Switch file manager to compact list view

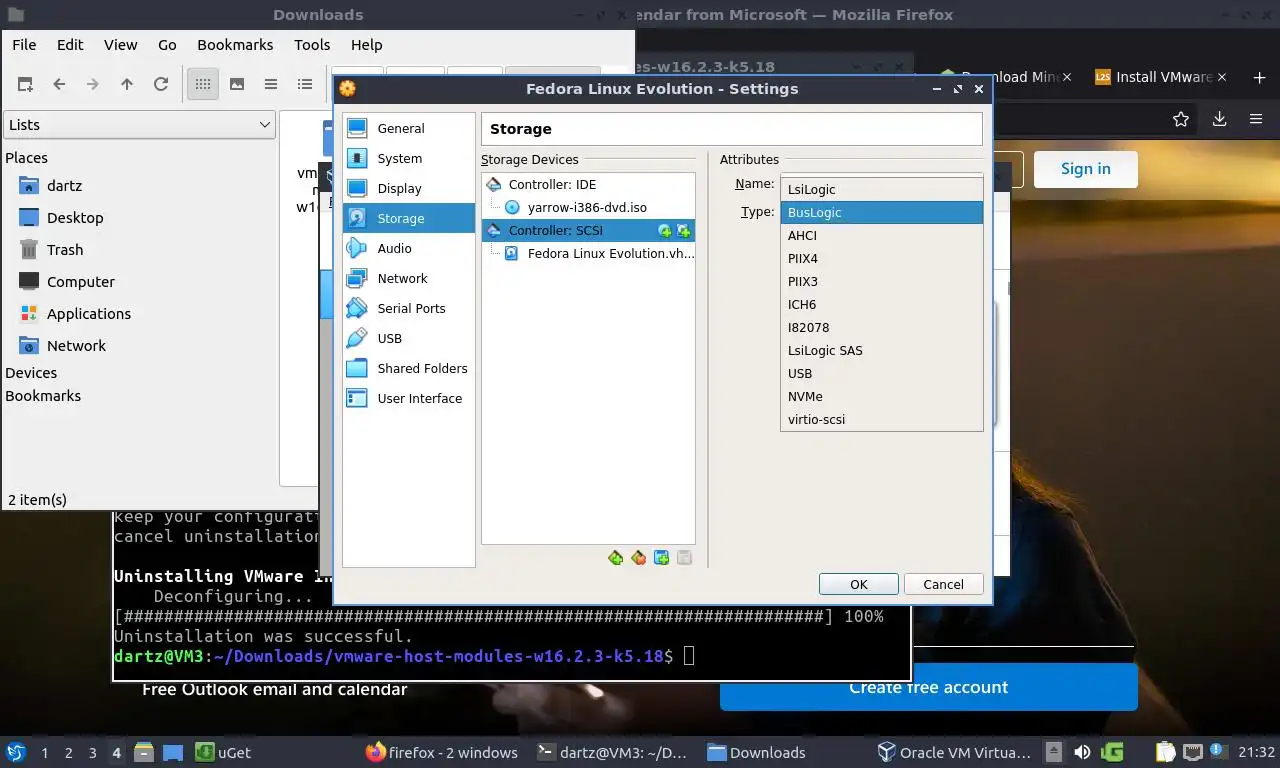271,84
